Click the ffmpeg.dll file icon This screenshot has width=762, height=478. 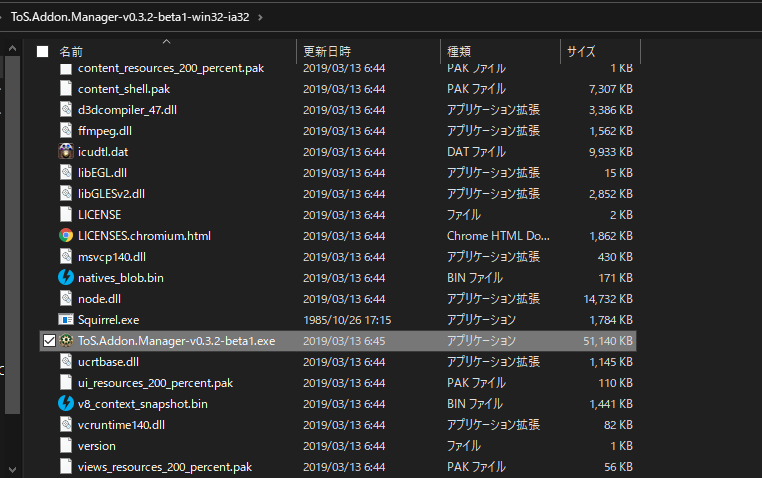point(66,131)
